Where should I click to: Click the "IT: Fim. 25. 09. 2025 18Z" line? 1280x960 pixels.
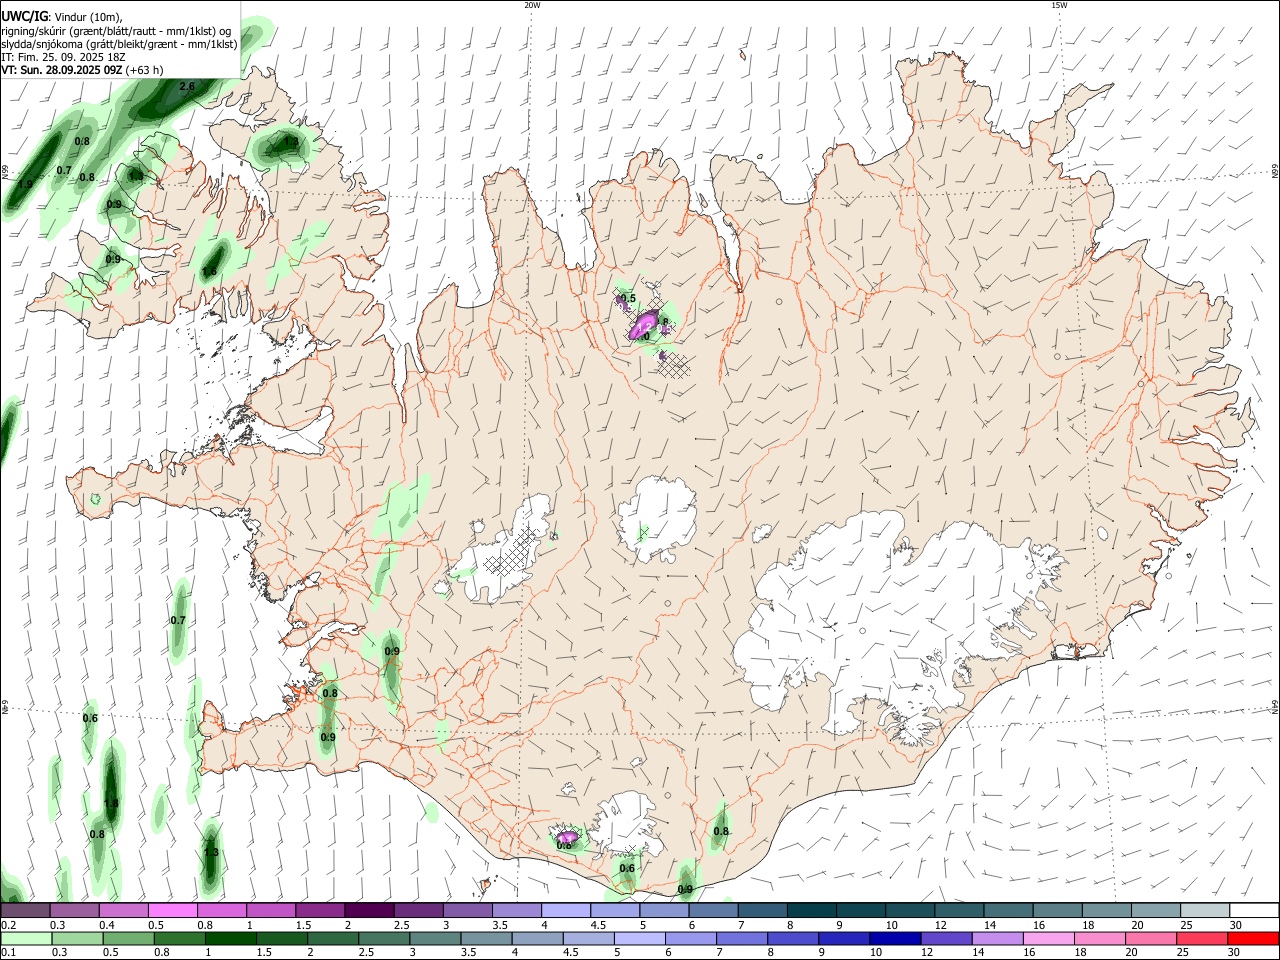coord(63,57)
